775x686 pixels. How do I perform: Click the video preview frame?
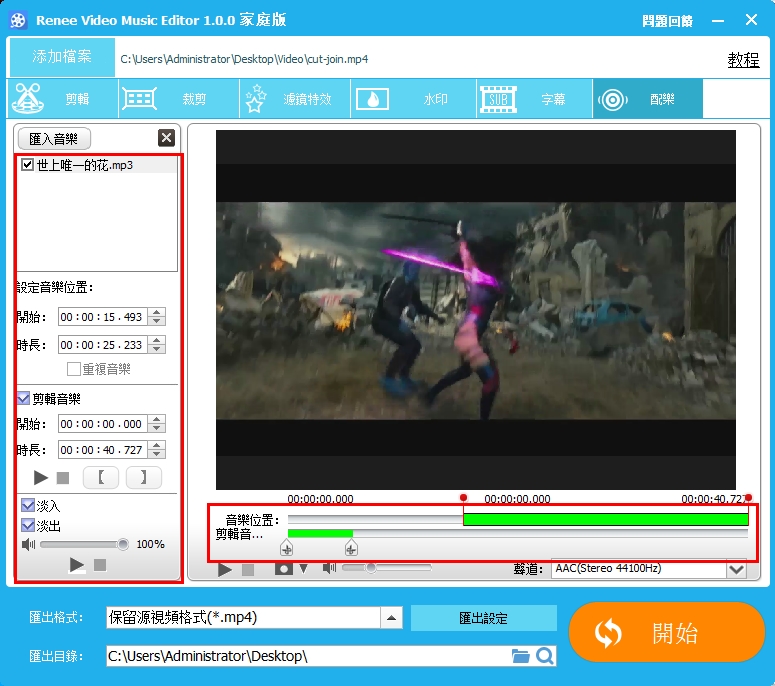(x=475, y=310)
